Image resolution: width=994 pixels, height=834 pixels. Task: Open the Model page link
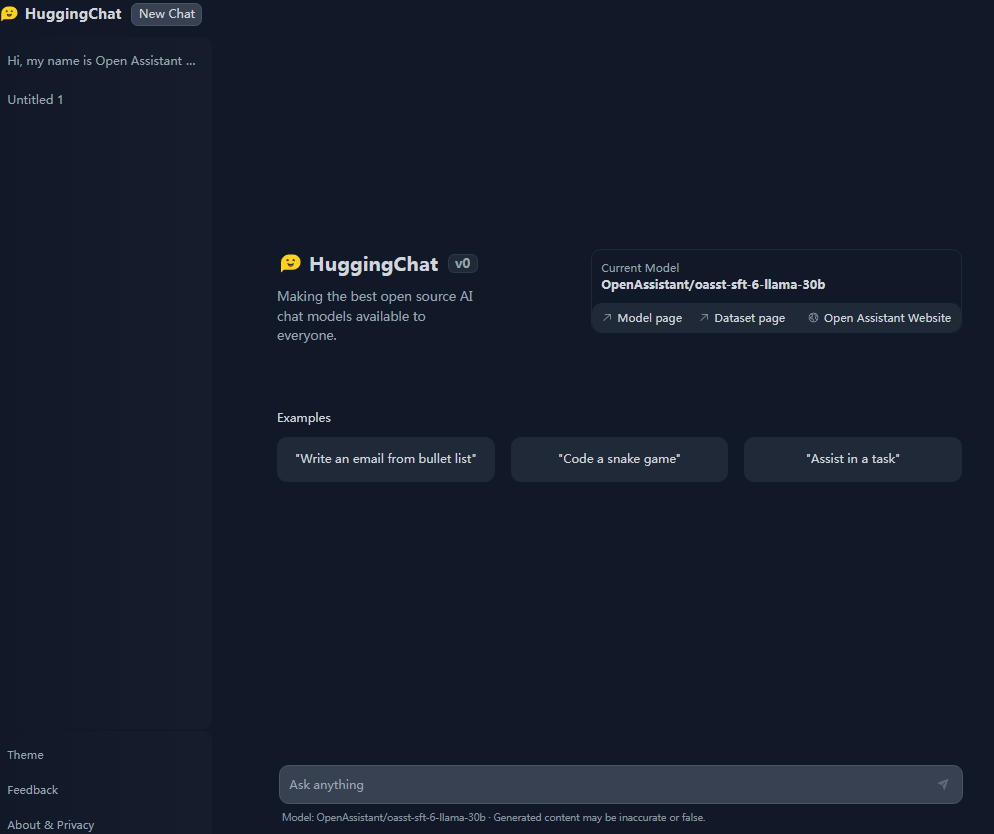(x=642, y=318)
